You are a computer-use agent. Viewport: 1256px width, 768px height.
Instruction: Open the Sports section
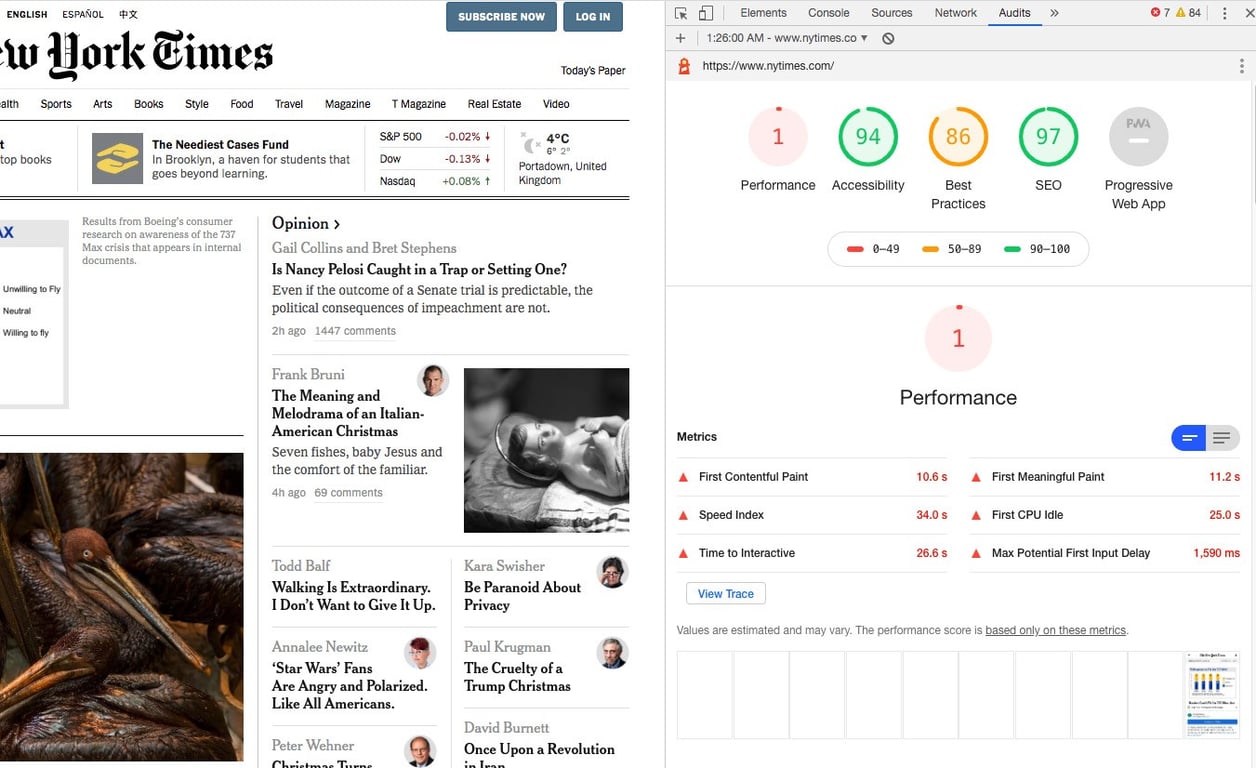pos(56,104)
